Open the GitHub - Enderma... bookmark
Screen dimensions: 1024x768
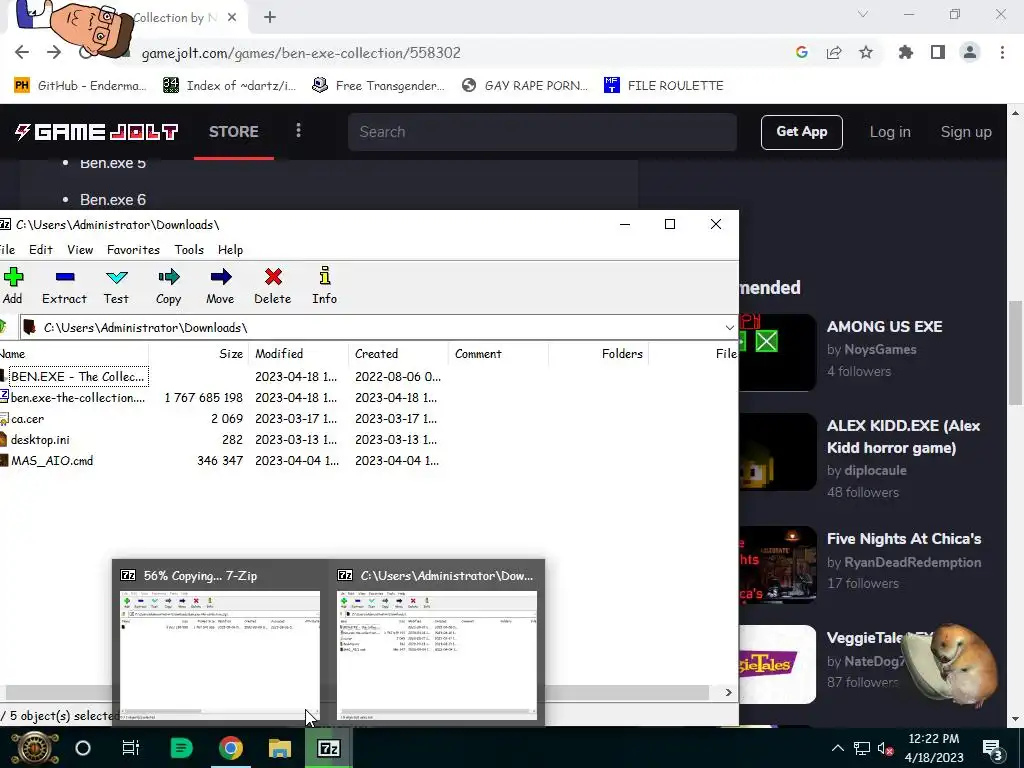[x=80, y=86]
